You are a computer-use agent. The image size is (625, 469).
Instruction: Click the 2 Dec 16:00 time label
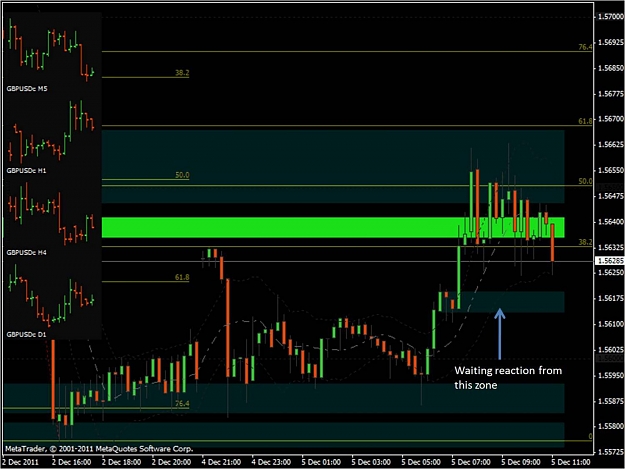[x=72, y=462]
